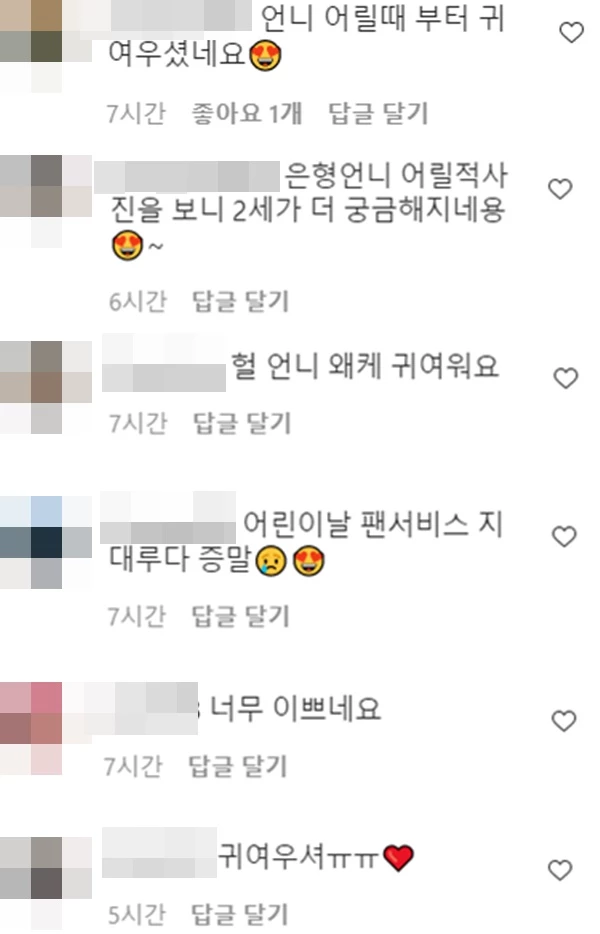Tap heart on '헐 언니 왜케 귀여워요' comment
This screenshot has width=600, height=934.
(565, 378)
